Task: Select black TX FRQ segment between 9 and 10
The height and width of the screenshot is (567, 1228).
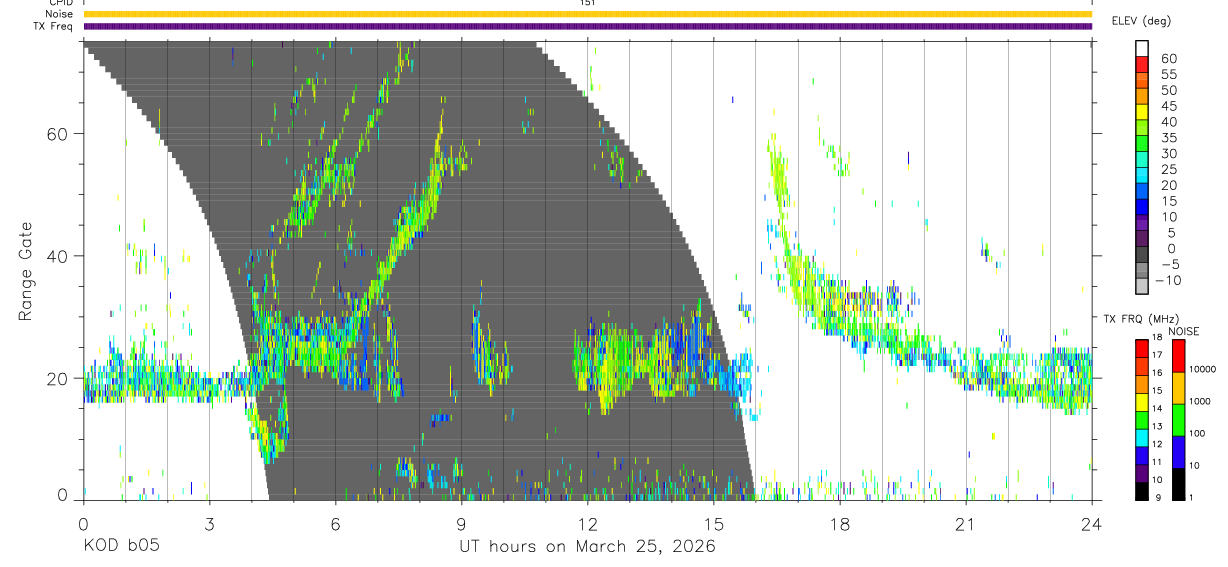Action: coord(1141,490)
